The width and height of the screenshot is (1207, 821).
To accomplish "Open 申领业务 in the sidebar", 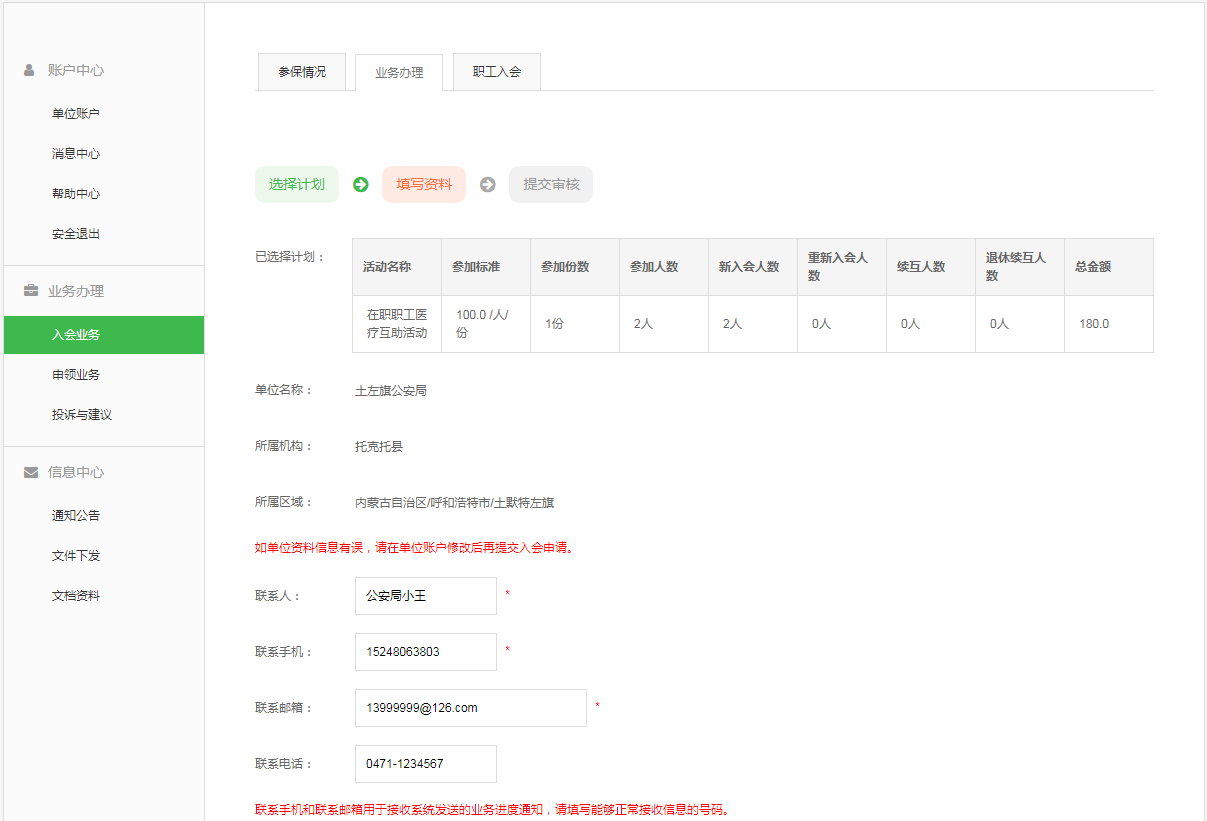I will (76, 375).
